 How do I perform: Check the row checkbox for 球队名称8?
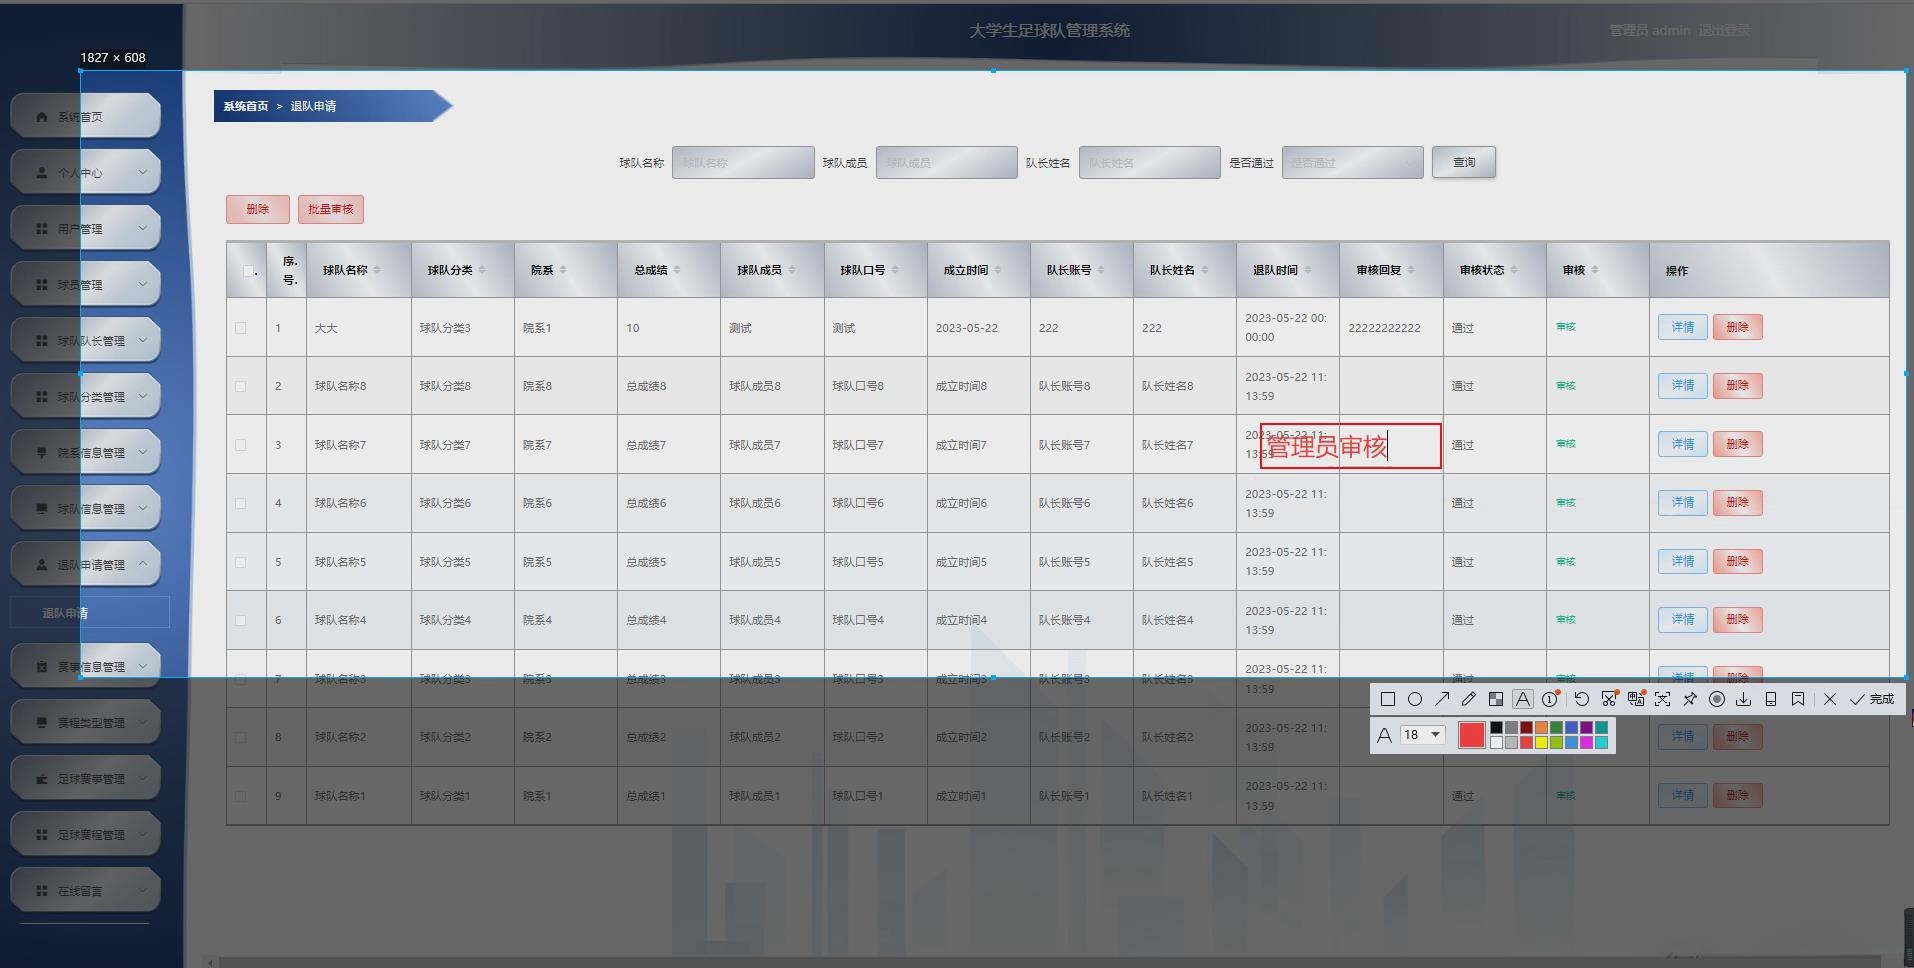pyautogui.click(x=240, y=386)
